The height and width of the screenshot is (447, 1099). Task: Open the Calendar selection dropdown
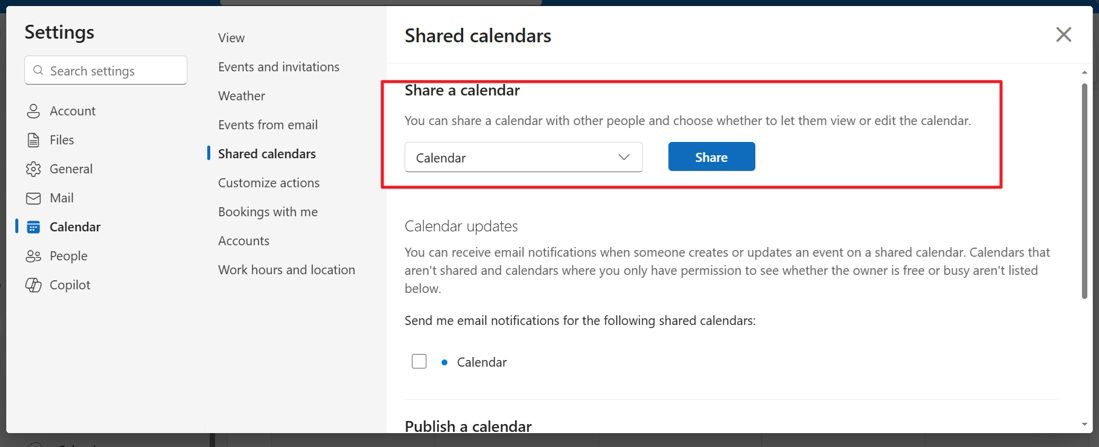[523, 157]
